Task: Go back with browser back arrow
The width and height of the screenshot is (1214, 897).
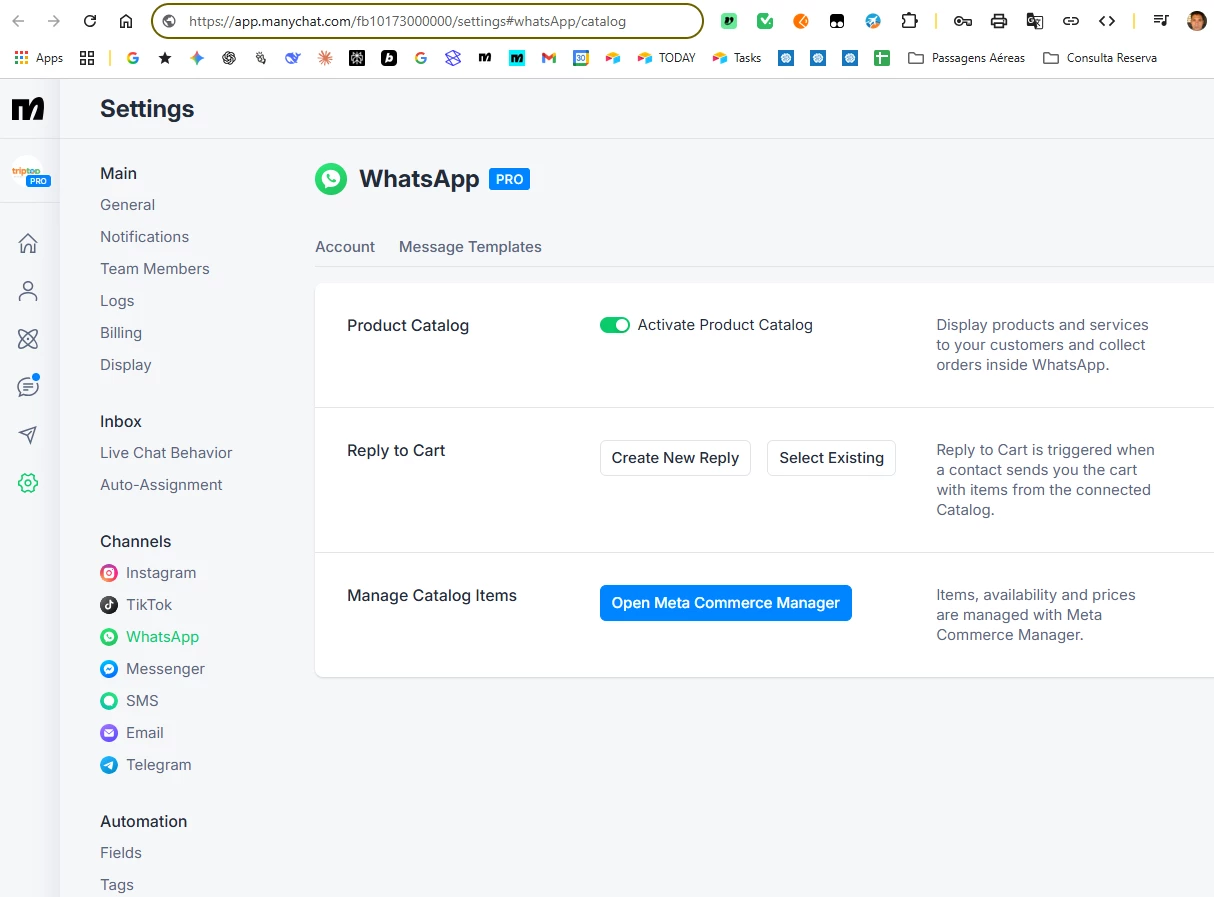Action: point(18,21)
